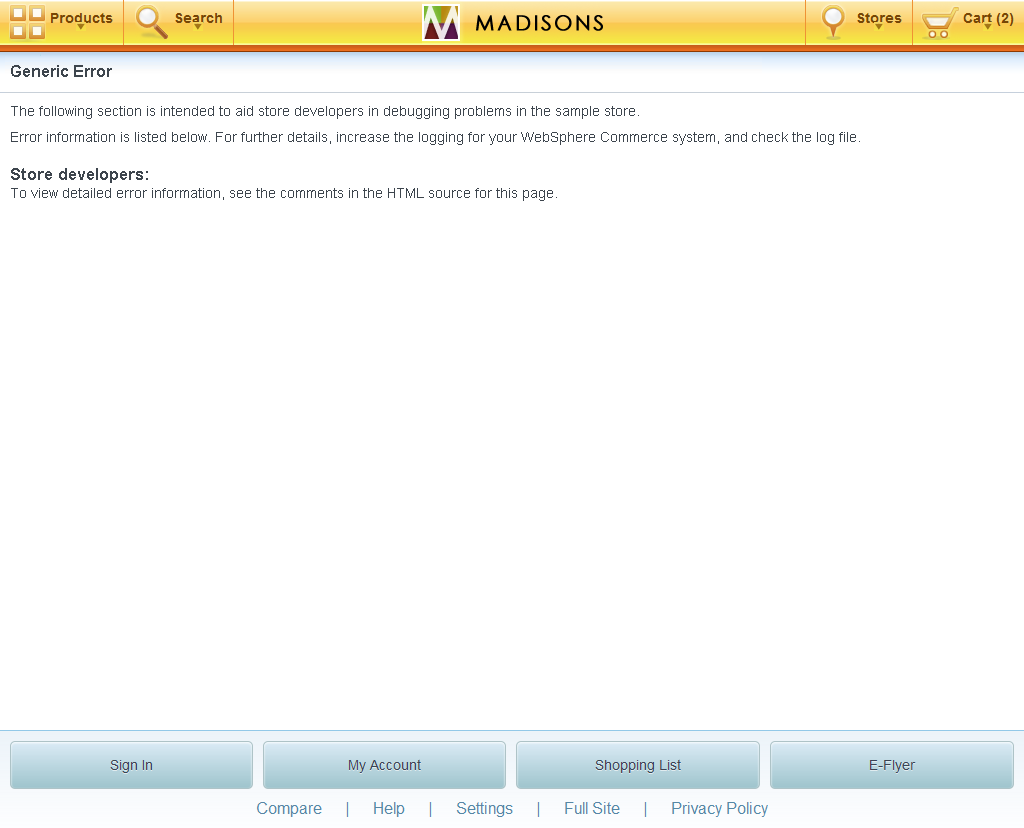1024x828 pixels.
Task: Open the Stores locator pin icon
Action: pyautogui.click(x=833, y=20)
